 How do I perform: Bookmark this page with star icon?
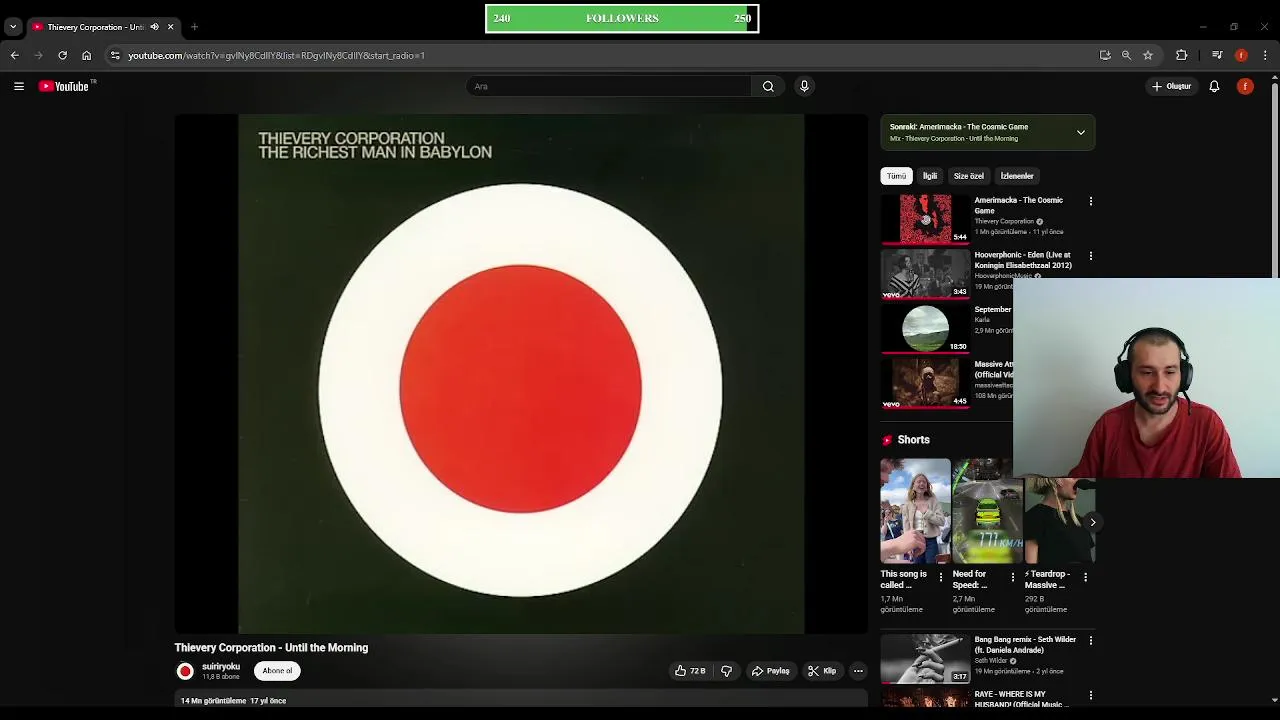click(1148, 55)
